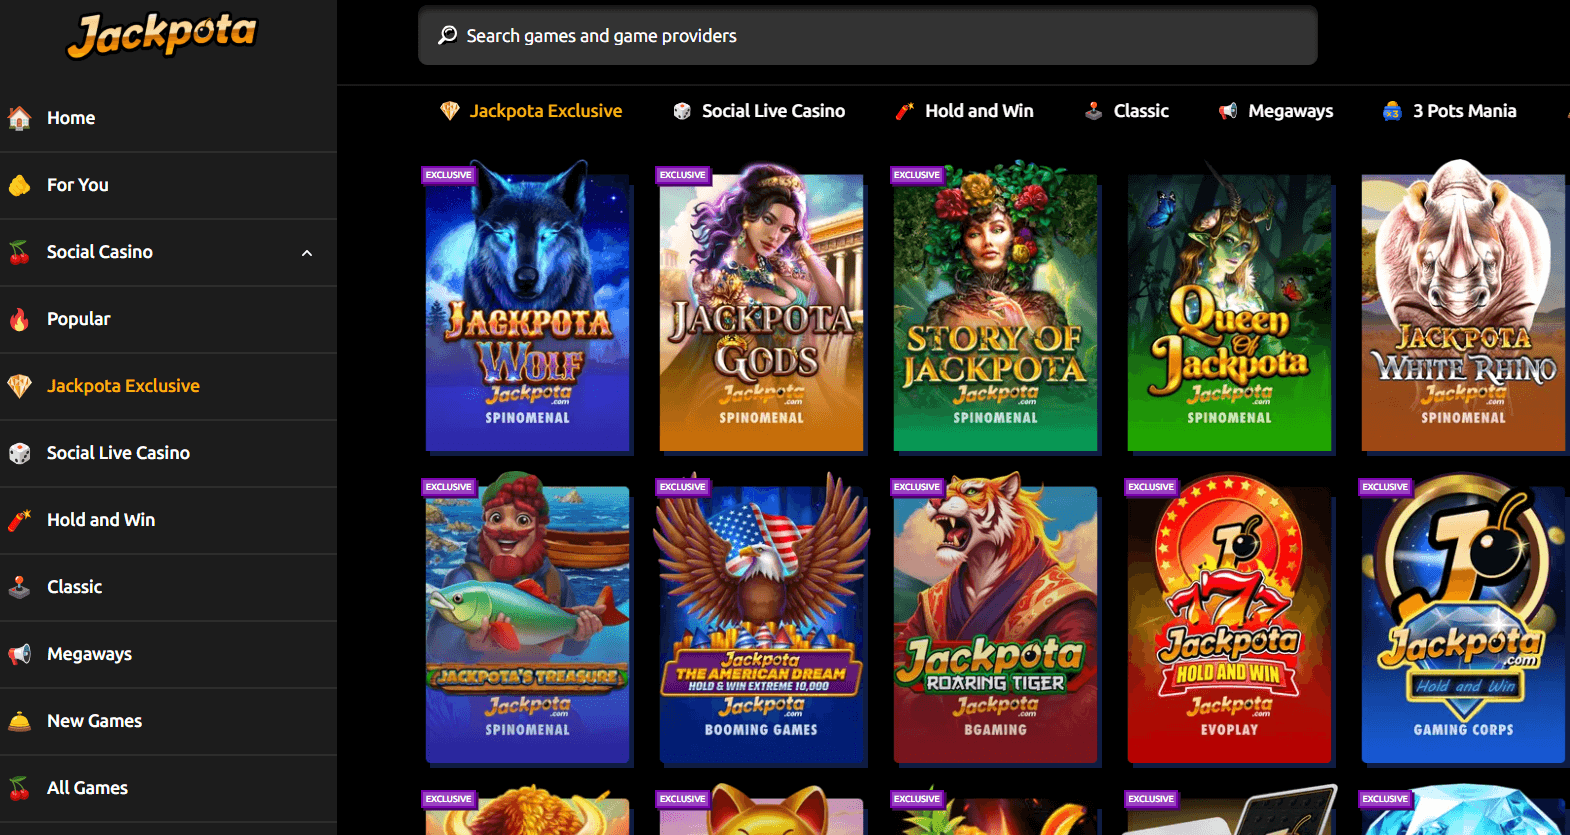Screen dimensions: 1570x835
Task: Click the New Games bell icon
Action: [x=19, y=721]
